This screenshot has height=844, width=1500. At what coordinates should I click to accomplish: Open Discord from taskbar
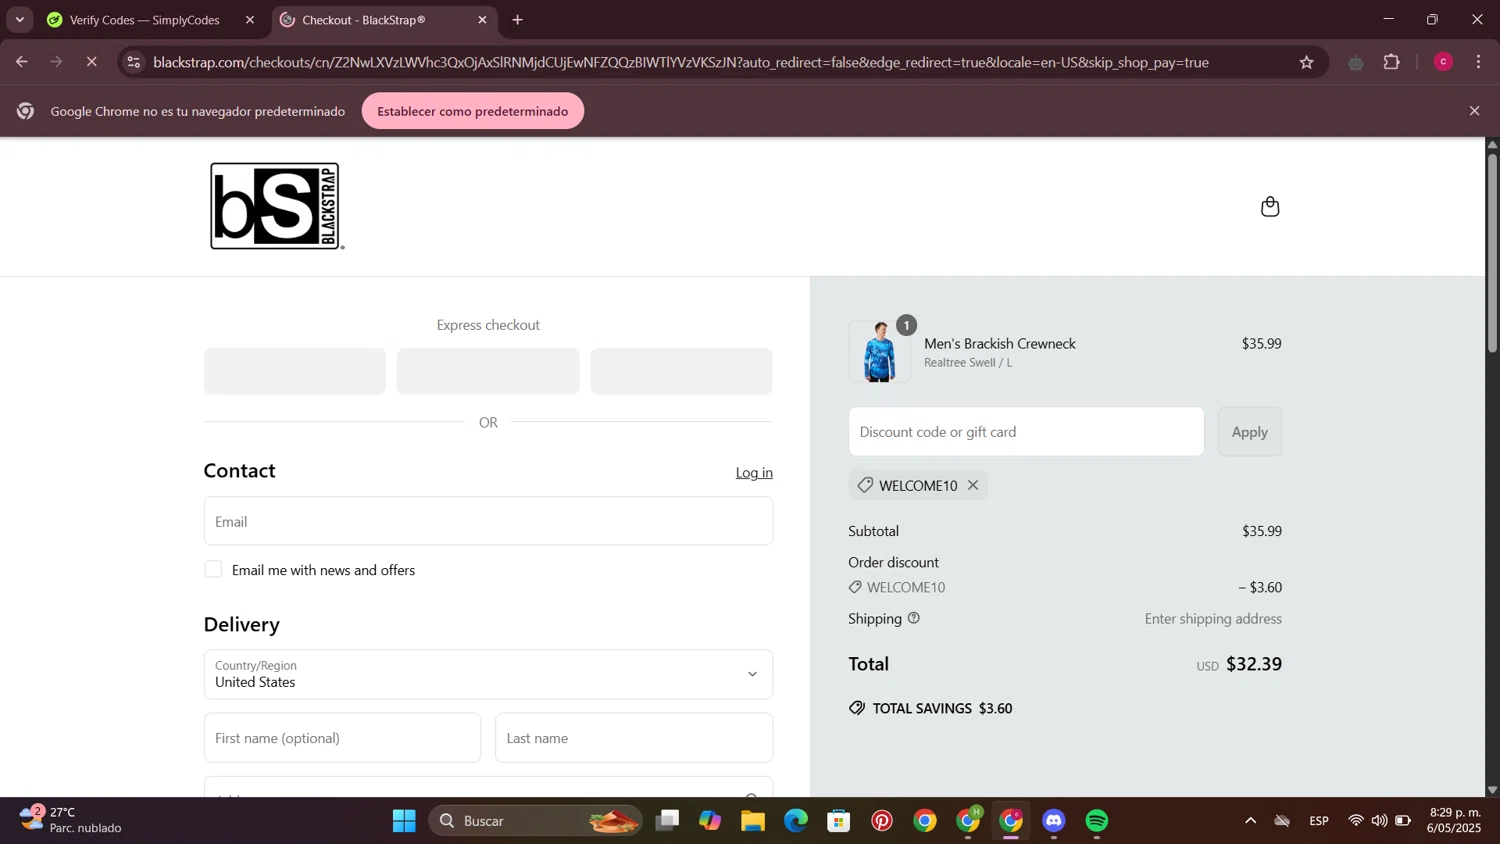[1054, 821]
